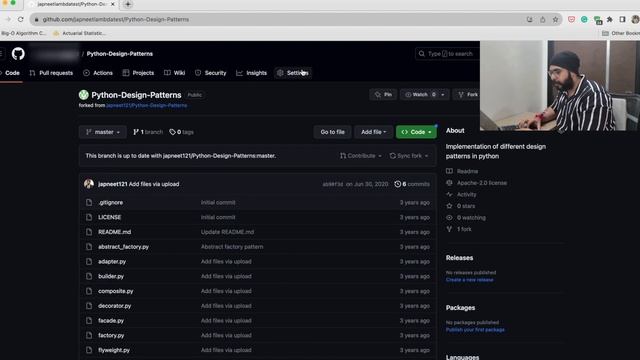
Task: Open the Packages heading link
Action: click(460, 308)
